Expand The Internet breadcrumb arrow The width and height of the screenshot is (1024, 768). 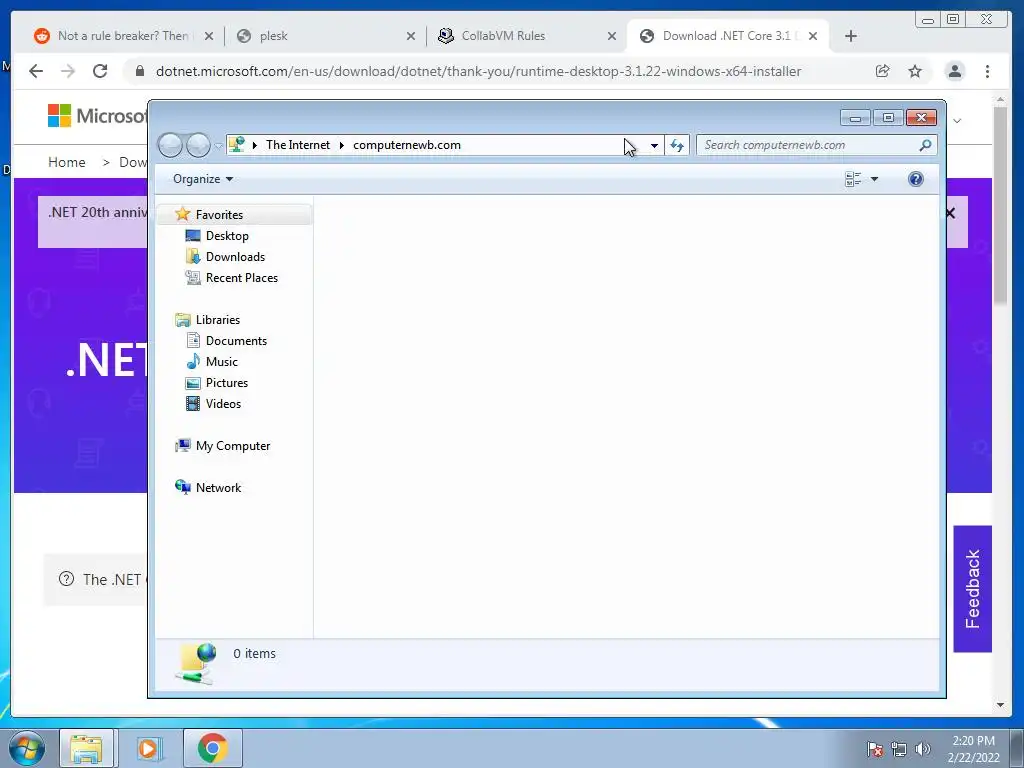pos(342,145)
